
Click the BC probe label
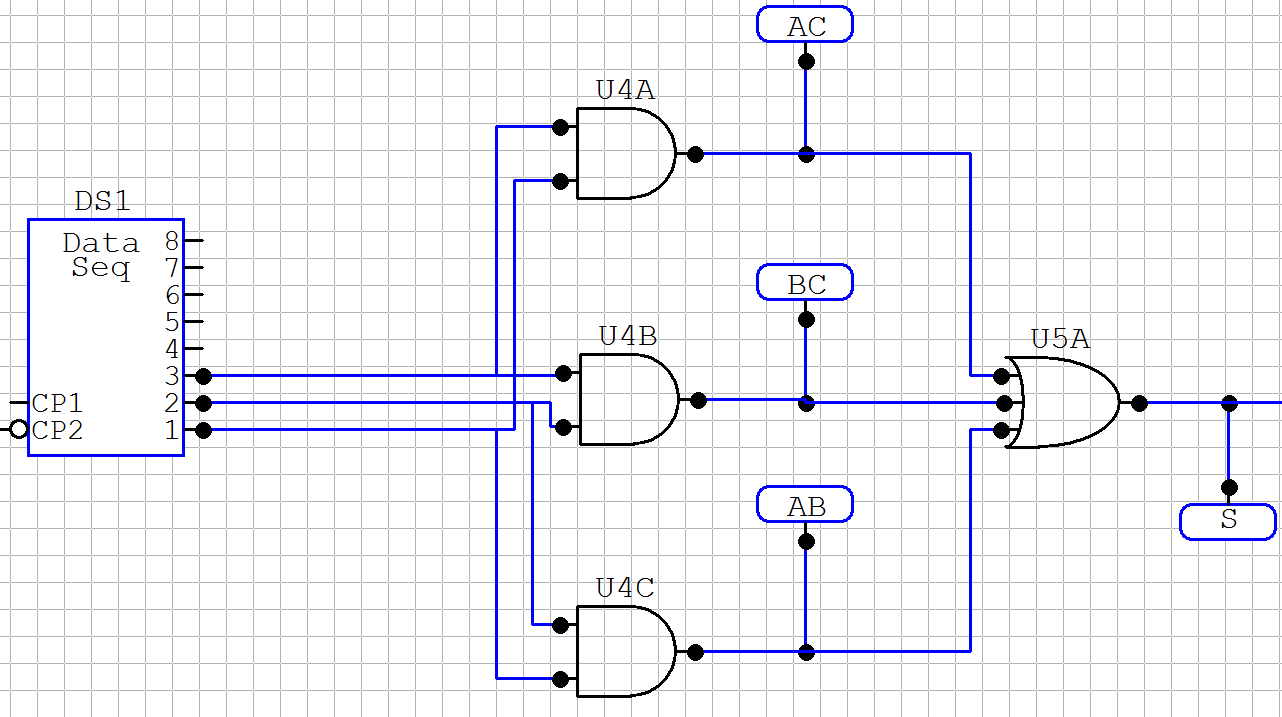pos(805,283)
